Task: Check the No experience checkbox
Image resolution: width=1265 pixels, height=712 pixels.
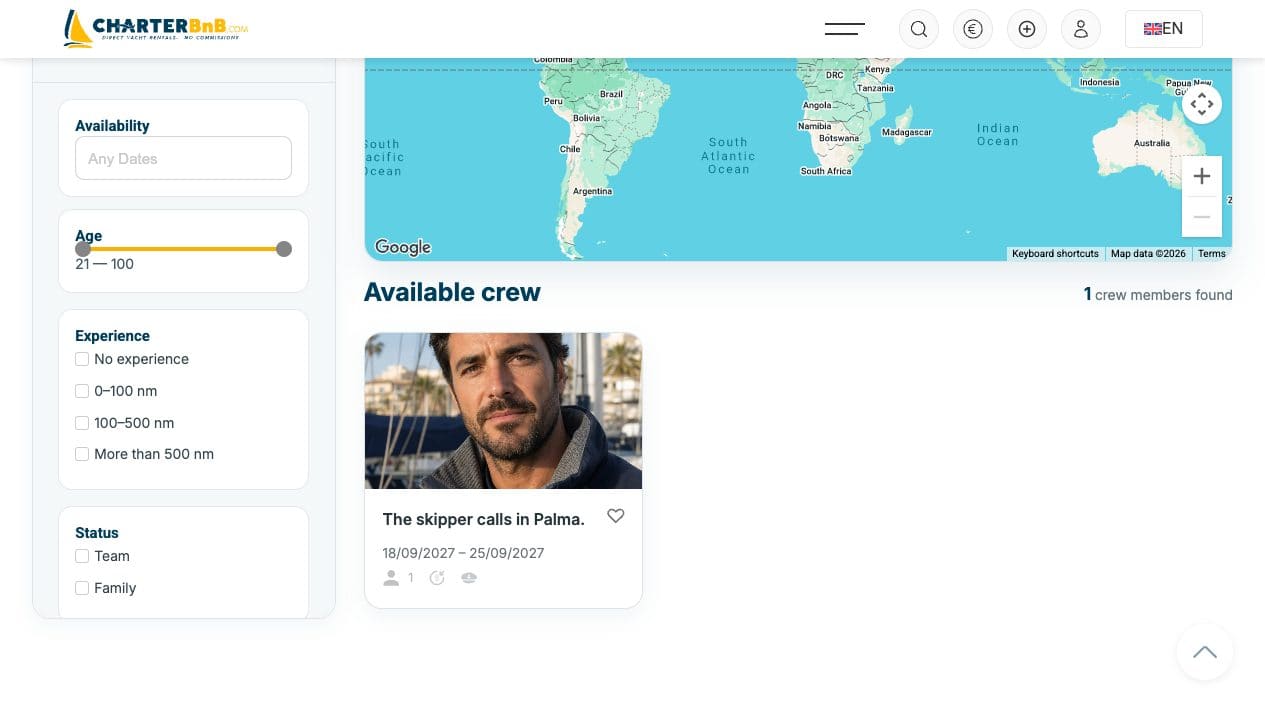Action: coord(82,359)
